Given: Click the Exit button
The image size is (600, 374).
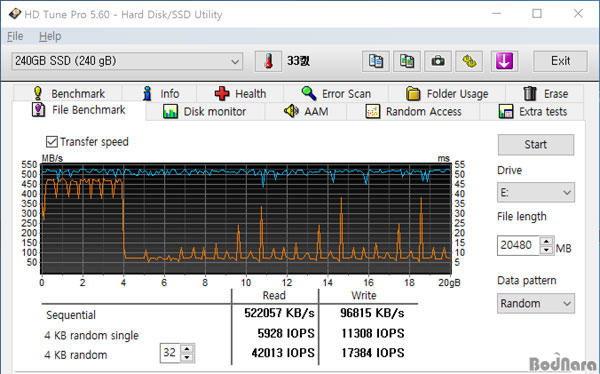Looking at the screenshot, I should [x=560, y=61].
